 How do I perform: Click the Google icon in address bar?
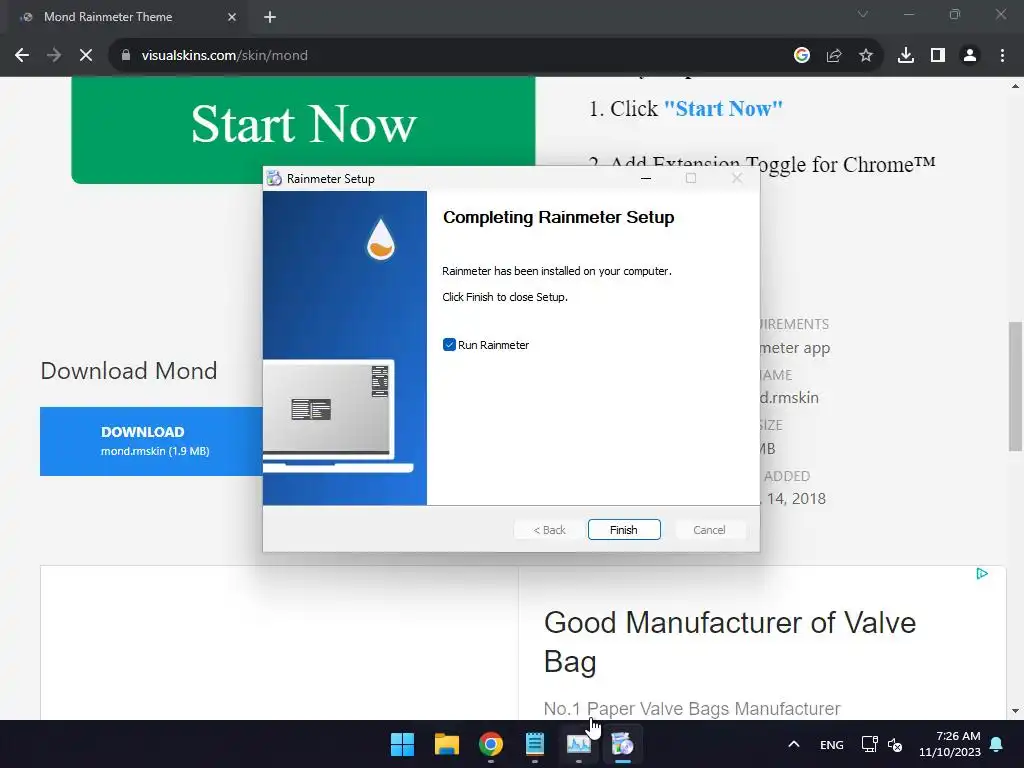pos(802,56)
